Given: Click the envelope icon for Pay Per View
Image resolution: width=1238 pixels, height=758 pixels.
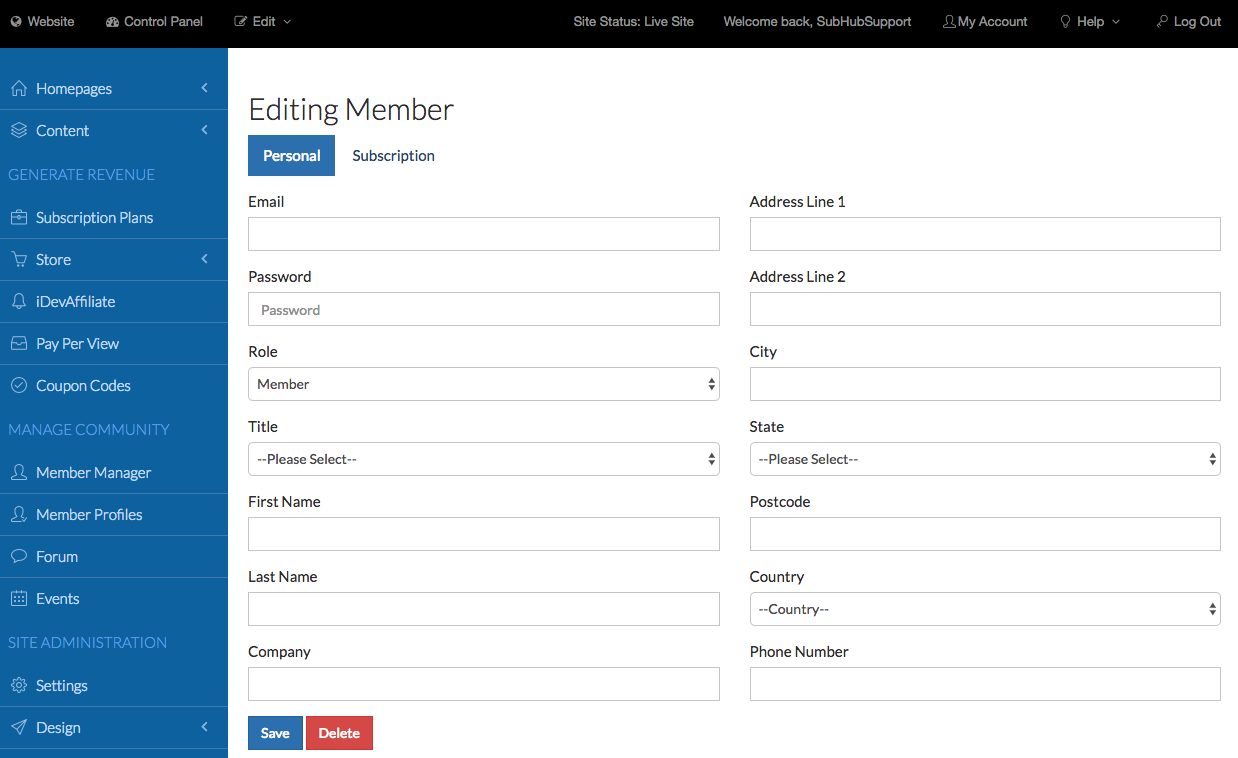Looking at the screenshot, I should [x=18, y=344].
